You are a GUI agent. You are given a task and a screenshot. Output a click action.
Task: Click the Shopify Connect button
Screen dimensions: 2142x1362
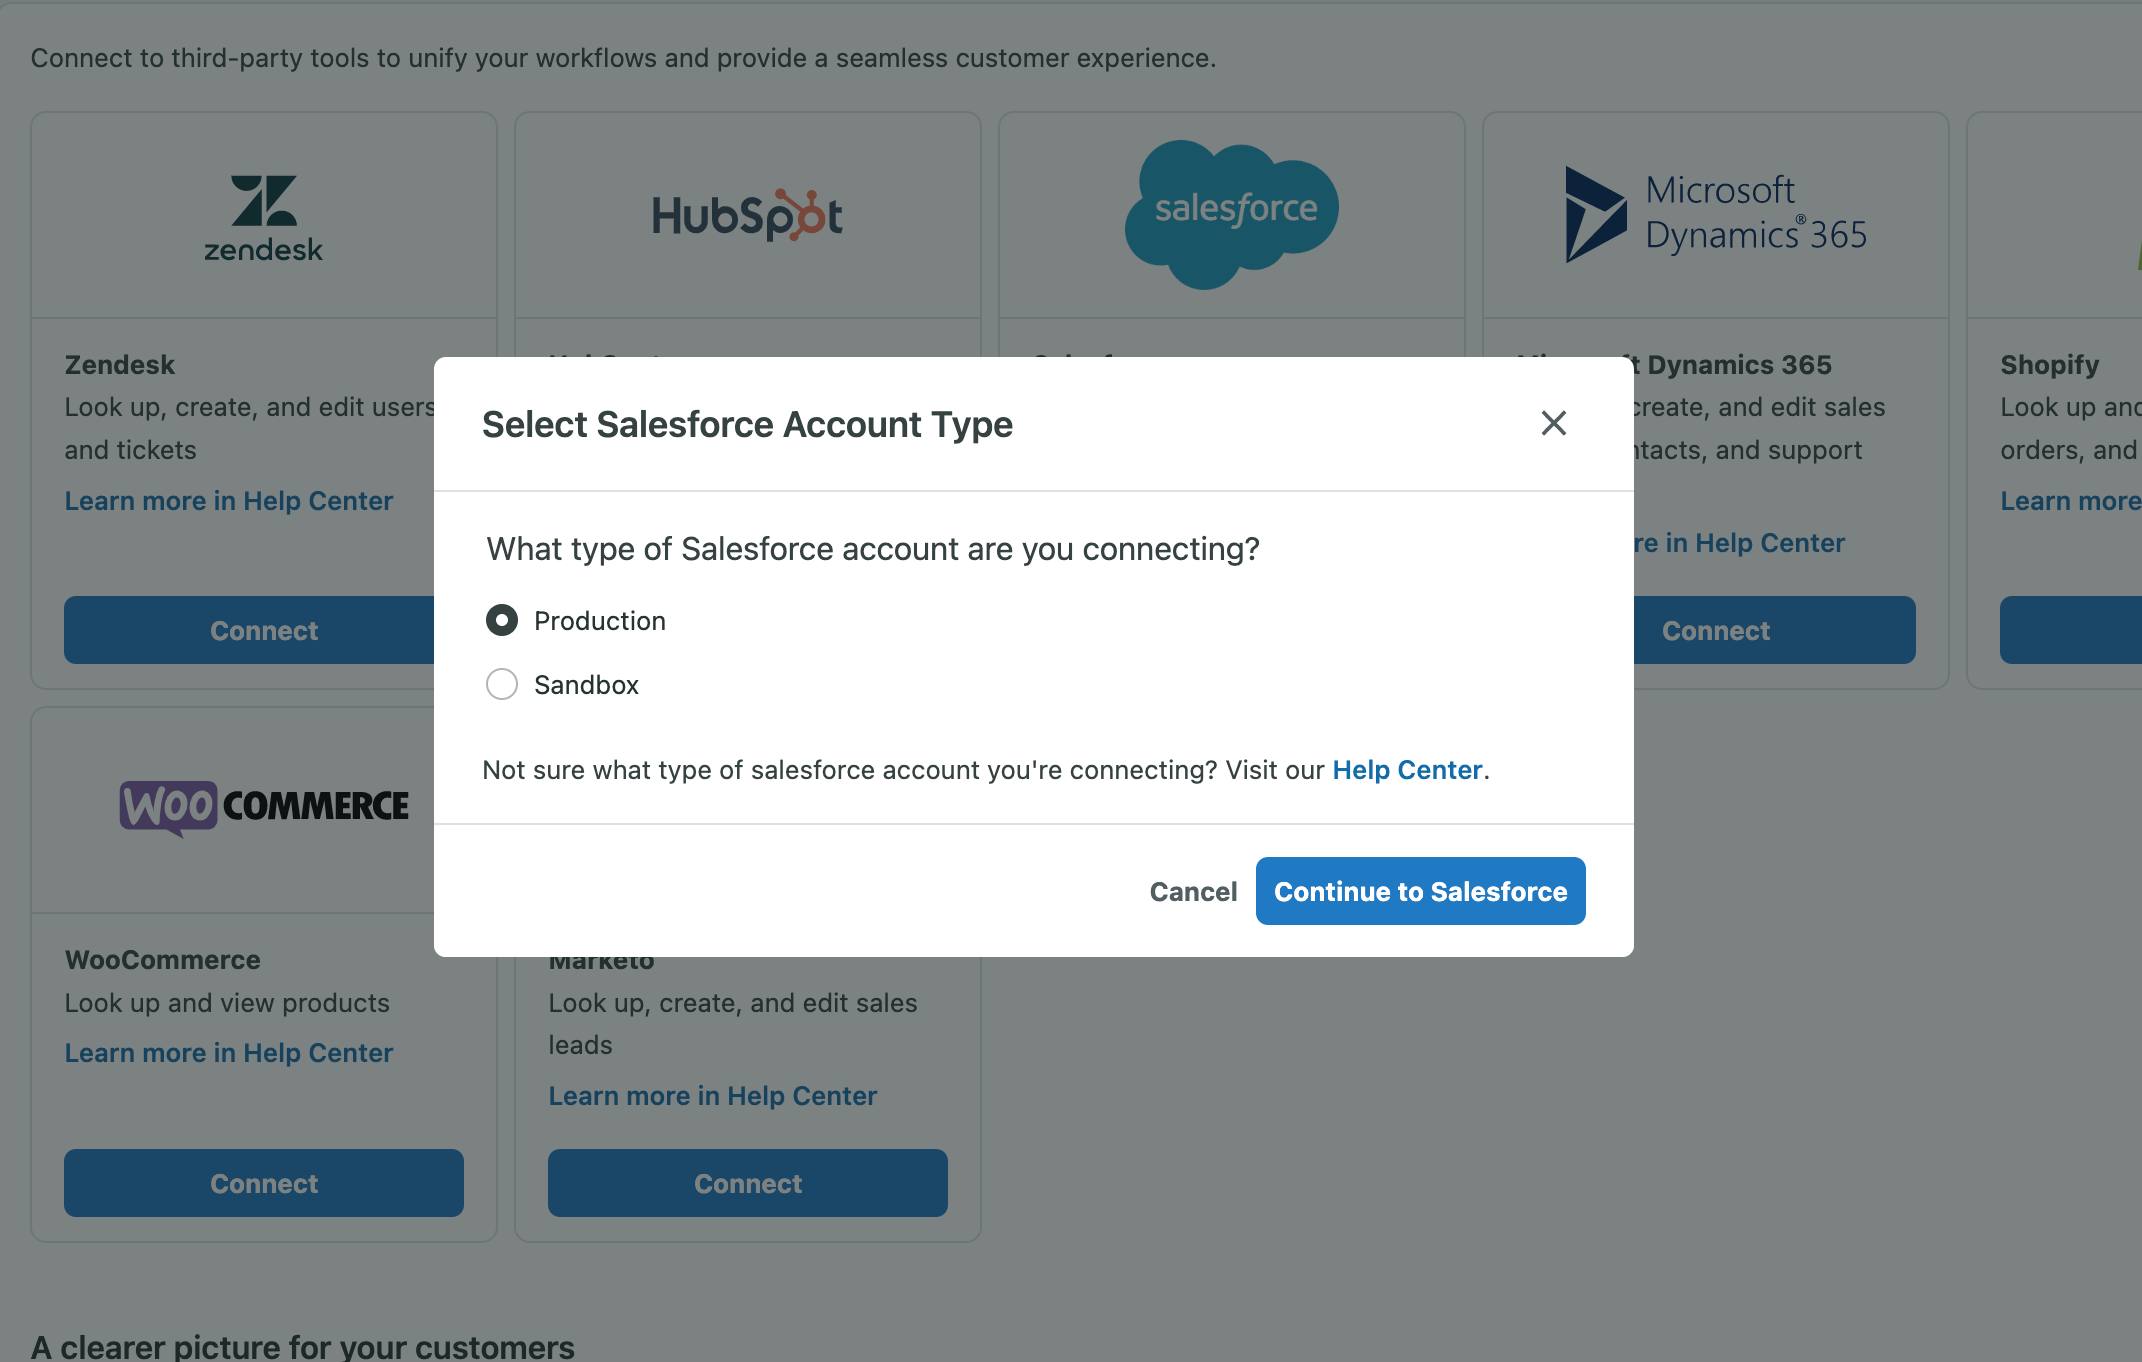coord(2071,630)
